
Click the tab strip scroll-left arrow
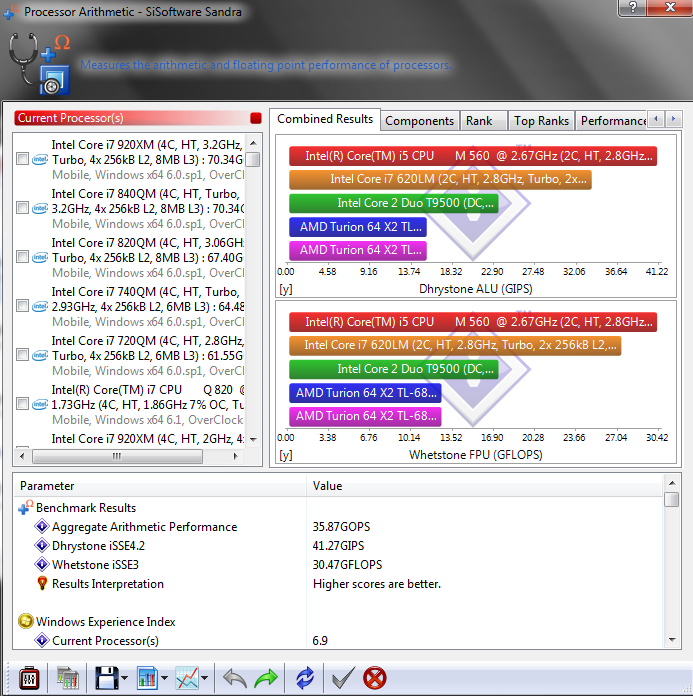click(x=656, y=119)
